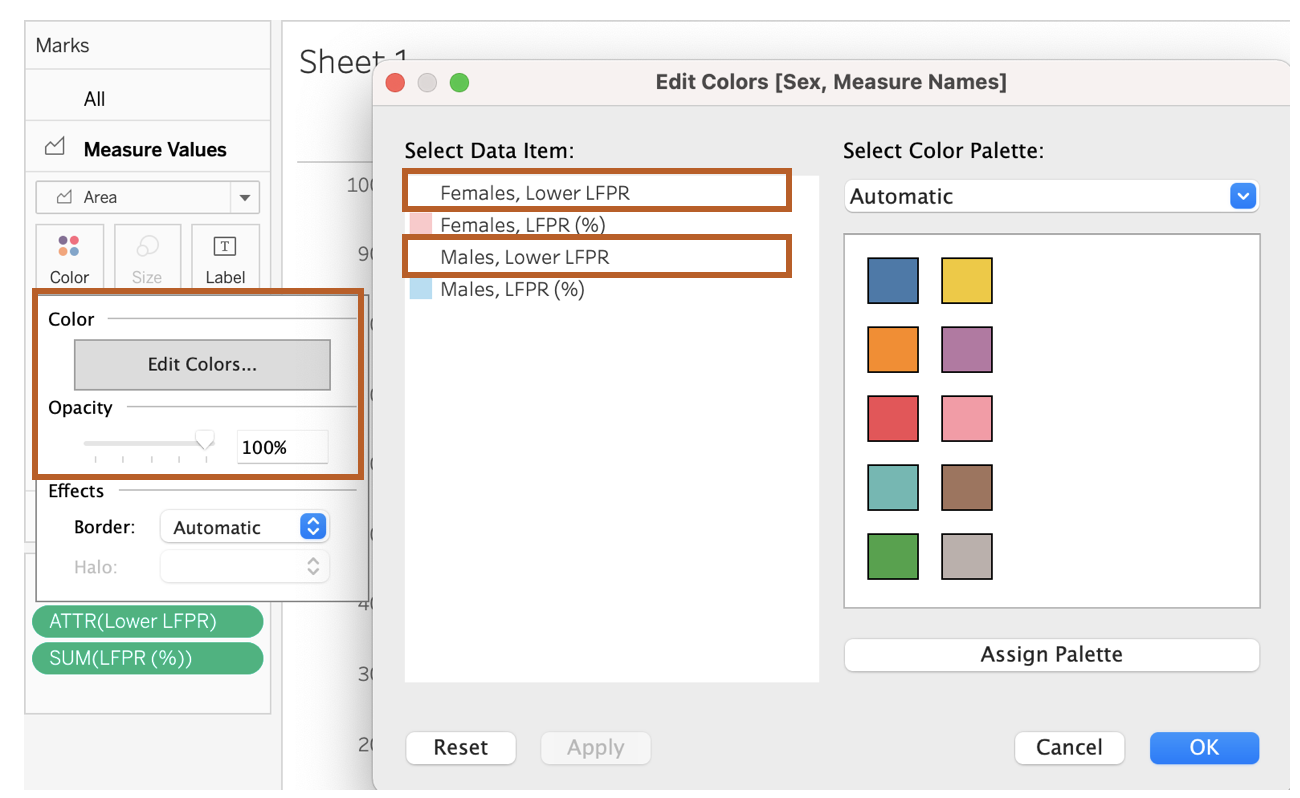Click Cancel in Edit Colors dialog

[x=1069, y=747]
